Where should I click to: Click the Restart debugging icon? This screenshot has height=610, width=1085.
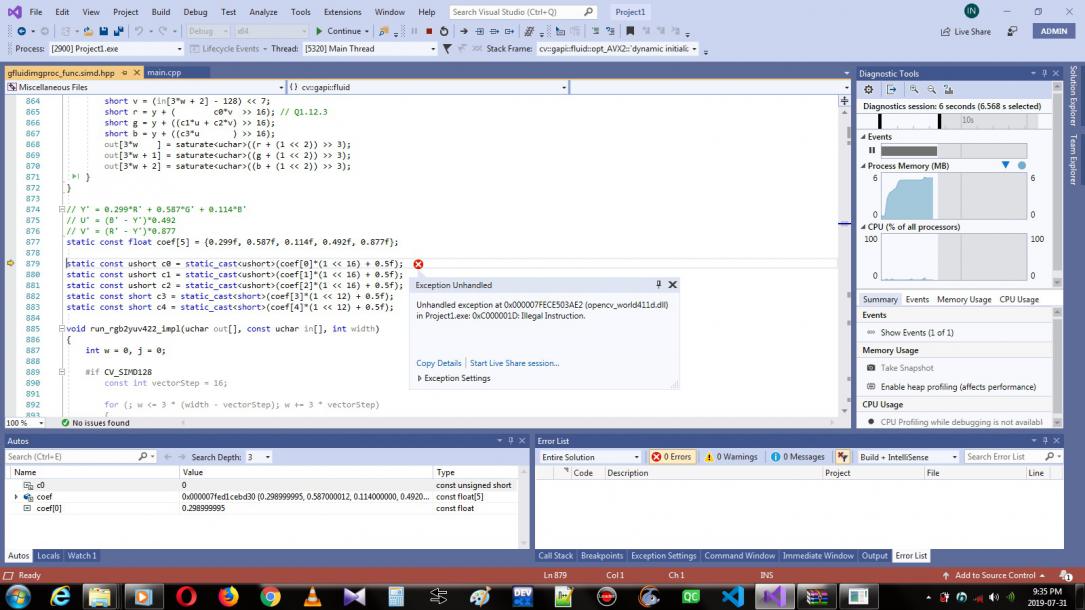click(x=444, y=31)
